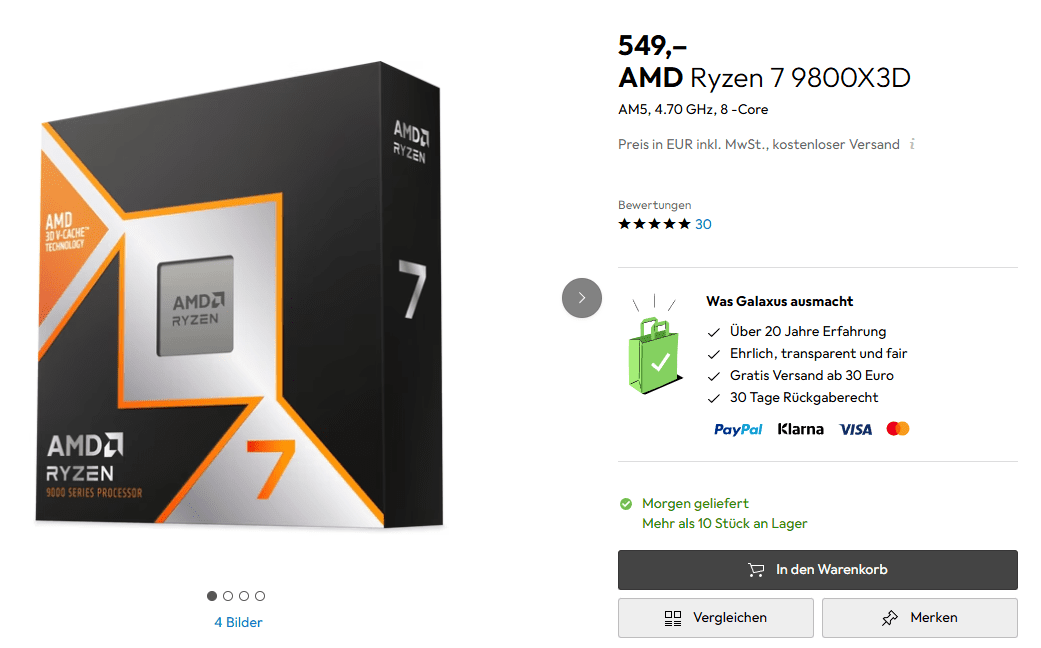1041x648 pixels.
Task: Click the AMD Ryzen 7 box image
Action: pos(238,295)
